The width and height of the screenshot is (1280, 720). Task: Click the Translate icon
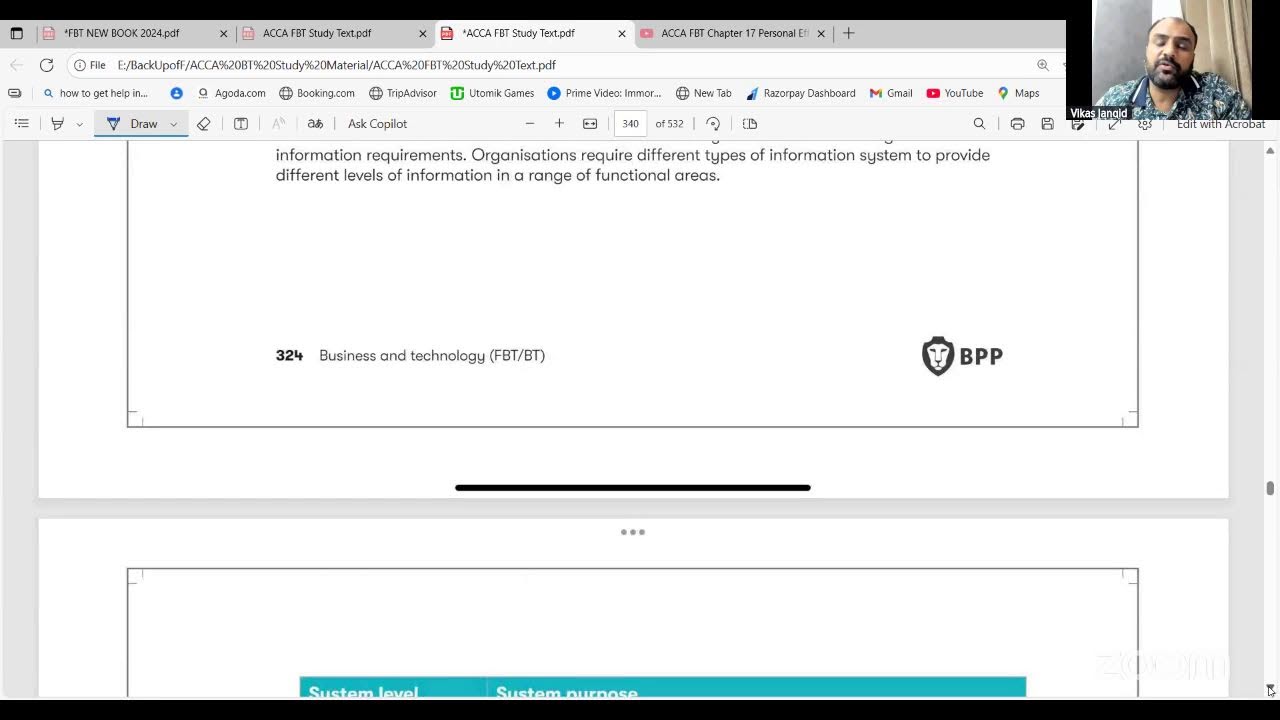click(315, 124)
